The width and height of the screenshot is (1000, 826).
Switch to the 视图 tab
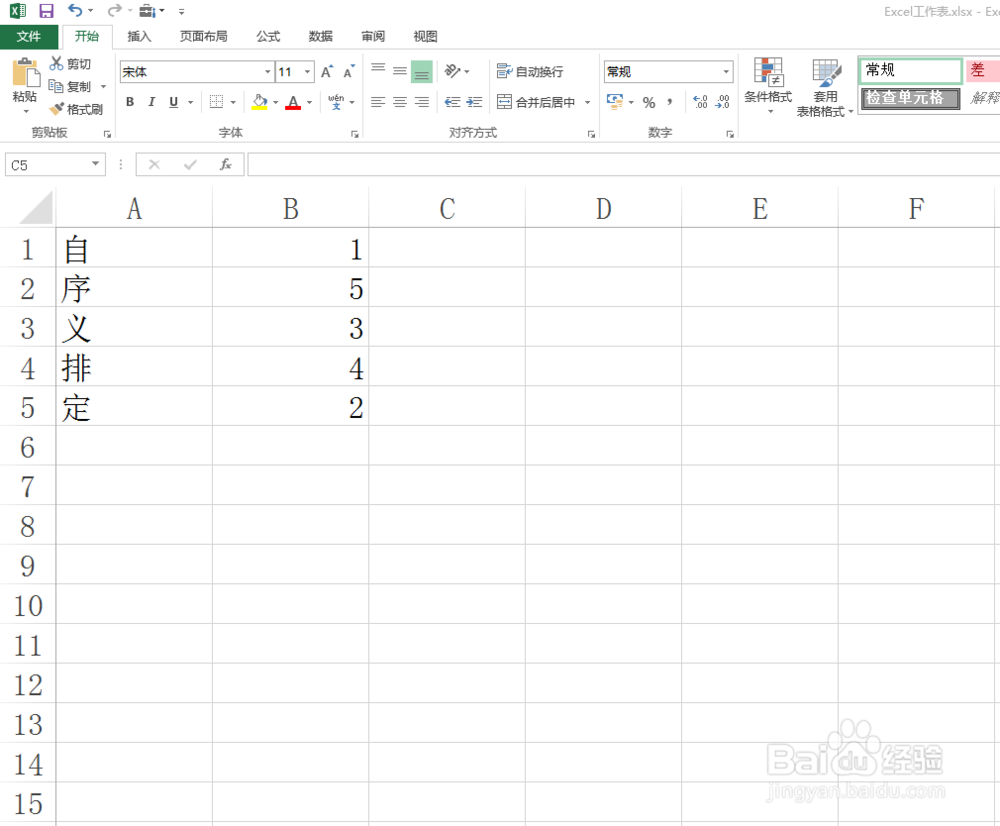[x=425, y=36]
